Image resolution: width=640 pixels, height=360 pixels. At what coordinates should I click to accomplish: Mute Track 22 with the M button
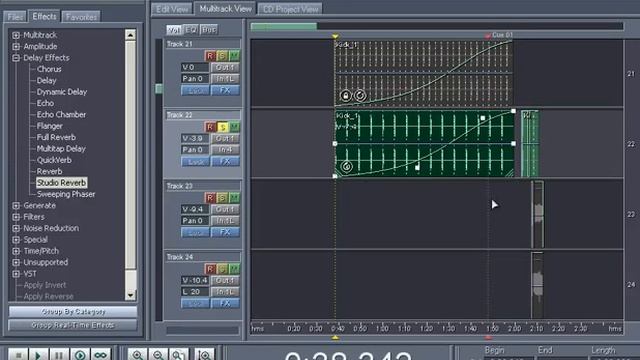tap(234, 127)
